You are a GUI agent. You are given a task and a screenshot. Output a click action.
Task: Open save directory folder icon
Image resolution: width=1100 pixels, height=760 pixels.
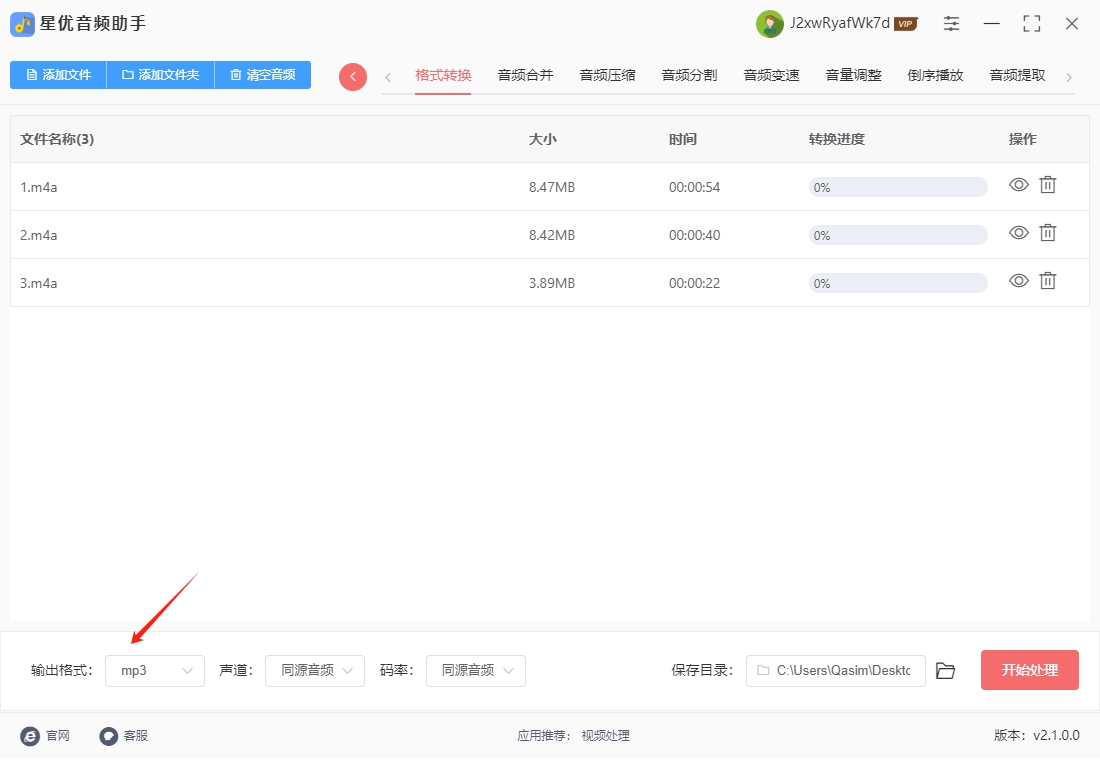pos(946,671)
